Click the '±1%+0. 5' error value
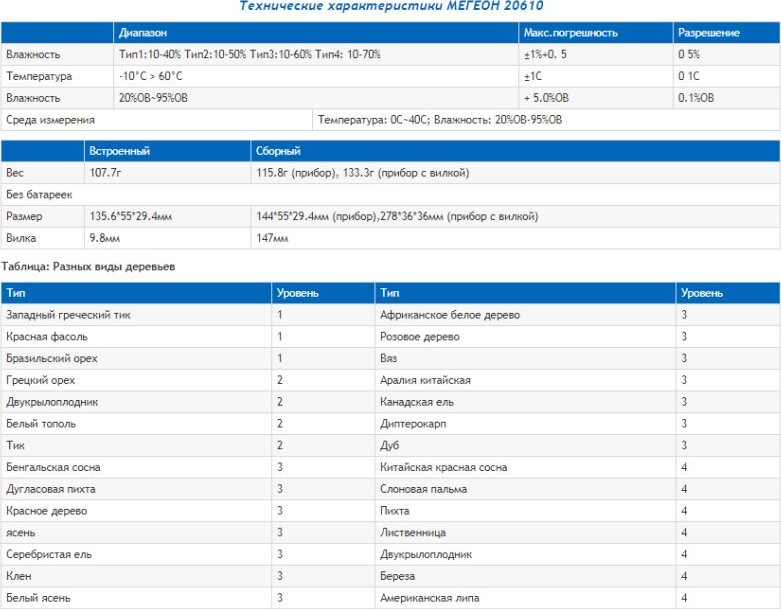 click(x=545, y=54)
